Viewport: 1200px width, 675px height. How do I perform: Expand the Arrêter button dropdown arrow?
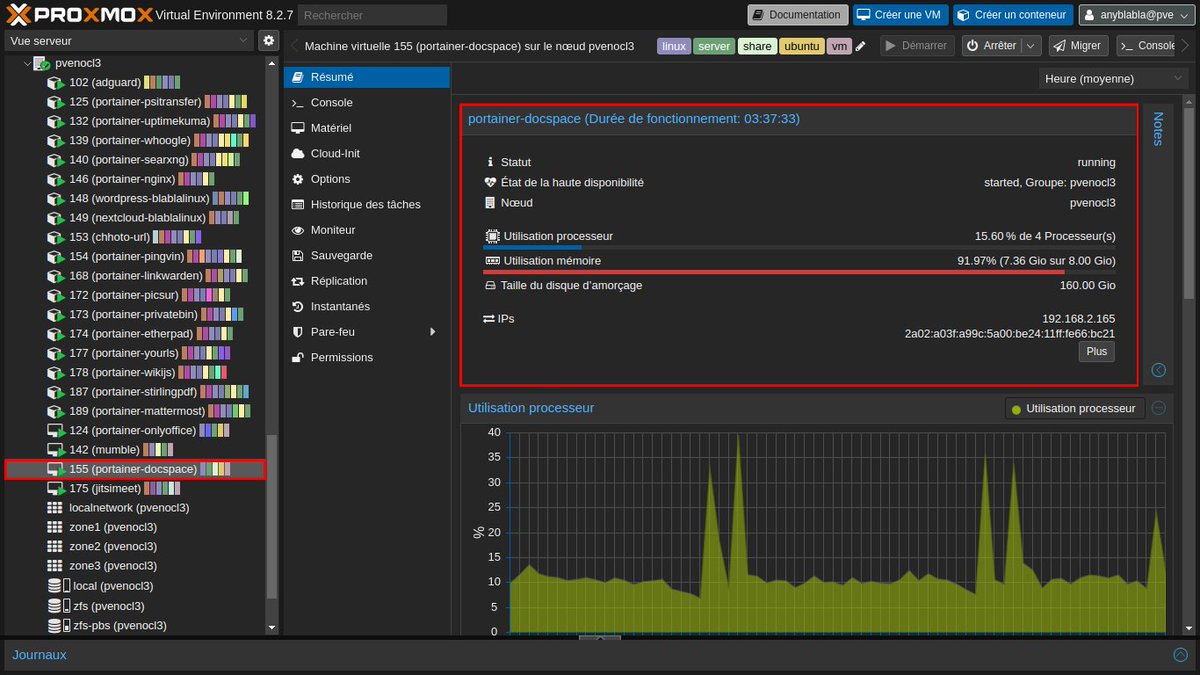1031,45
